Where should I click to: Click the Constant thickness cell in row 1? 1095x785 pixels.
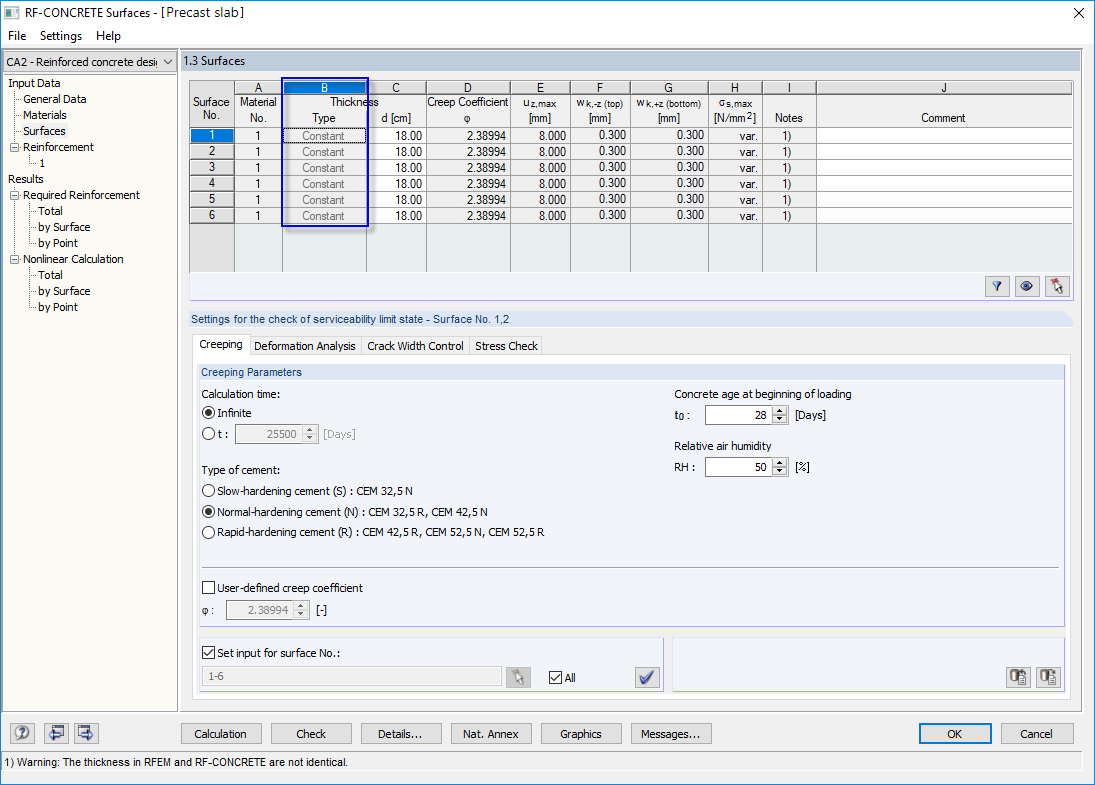(324, 135)
